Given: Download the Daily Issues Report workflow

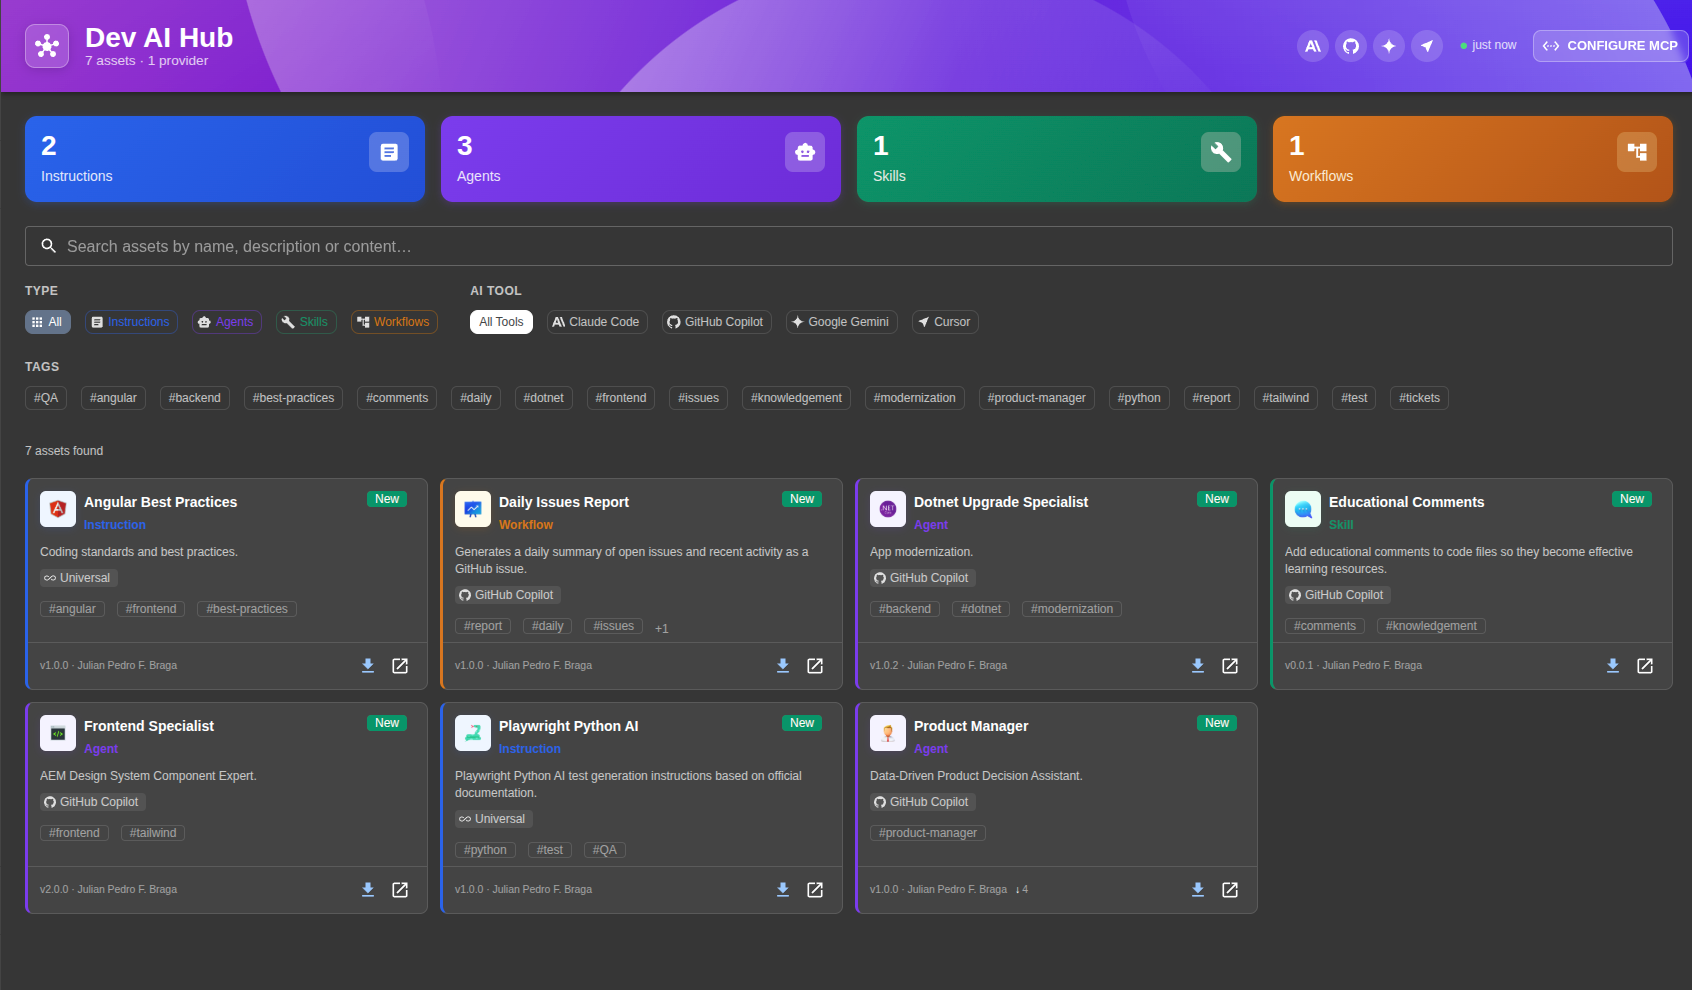Looking at the screenshot, I should (x=783, y=665).
